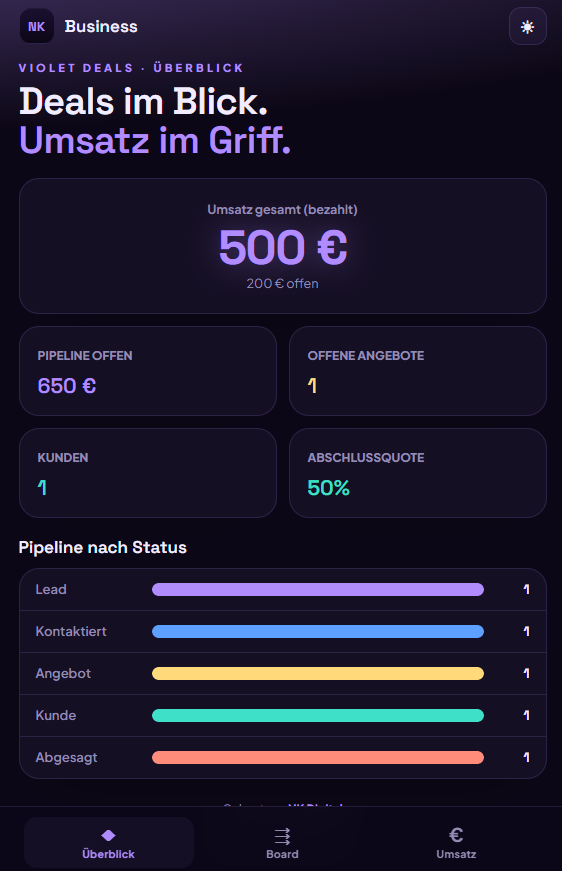Open the Pipeline offen card
This screenshot has width=562, height=871.
(148, 371)
